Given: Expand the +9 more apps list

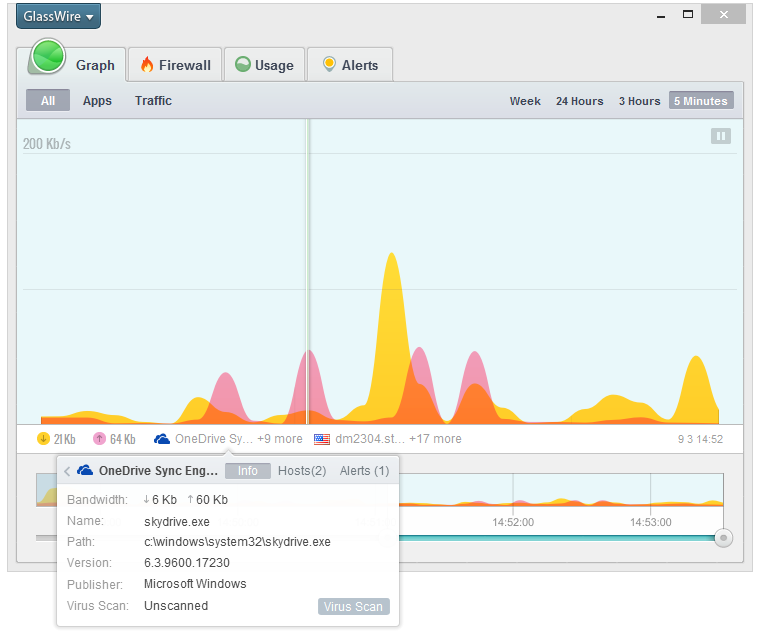Looking at the screenshot, I should coord(280,439).
